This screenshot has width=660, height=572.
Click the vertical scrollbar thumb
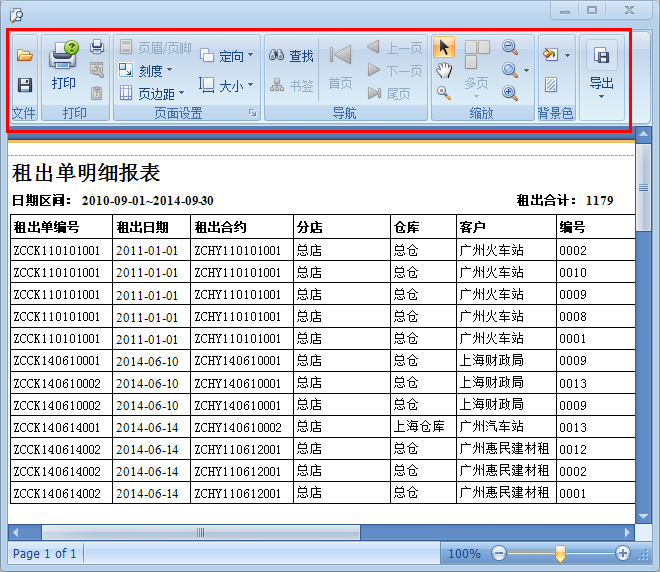pos(643,187)
